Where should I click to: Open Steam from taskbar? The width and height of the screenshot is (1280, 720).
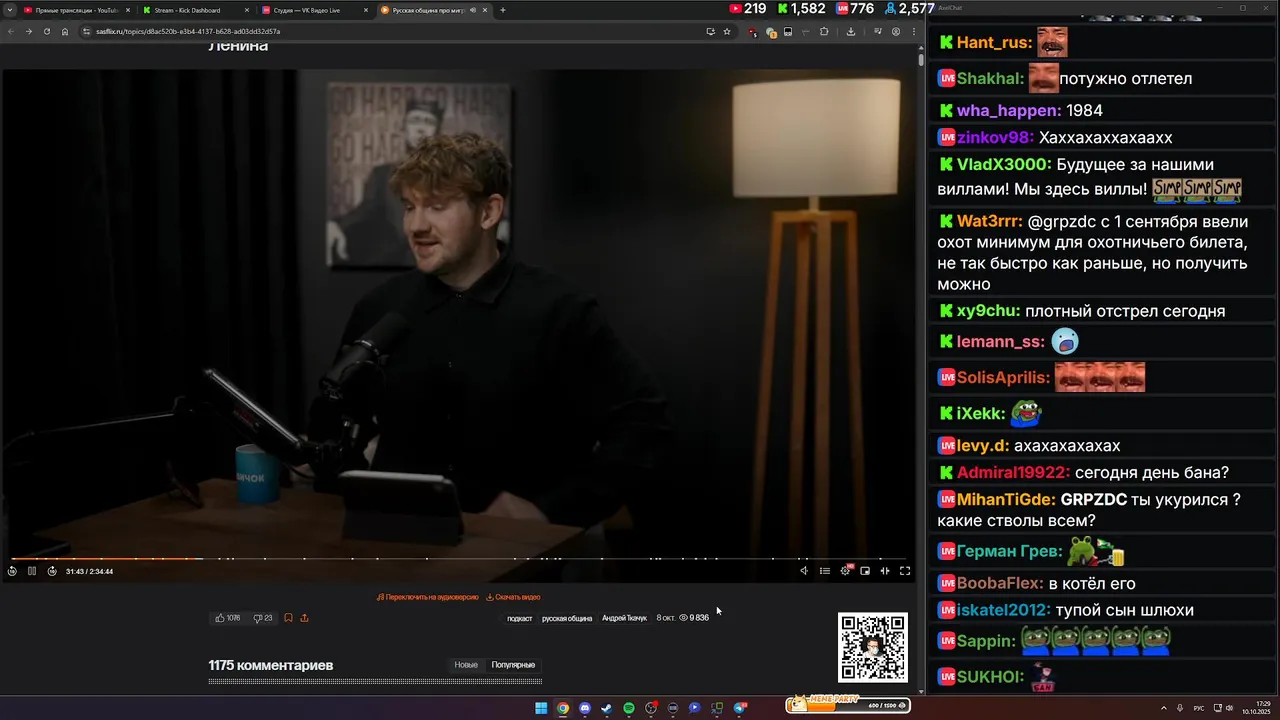[606, 708]
